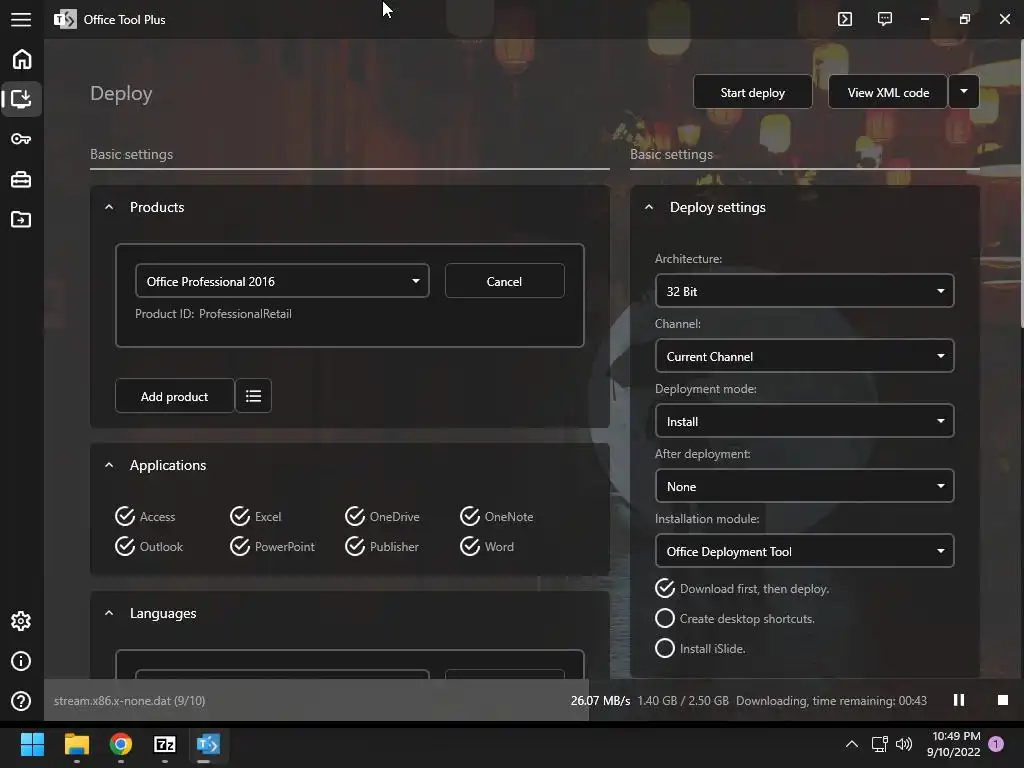Viewport: 1024px width, 768px height.
Task: Uncheck the Publisher application
Action: point(382,547)
